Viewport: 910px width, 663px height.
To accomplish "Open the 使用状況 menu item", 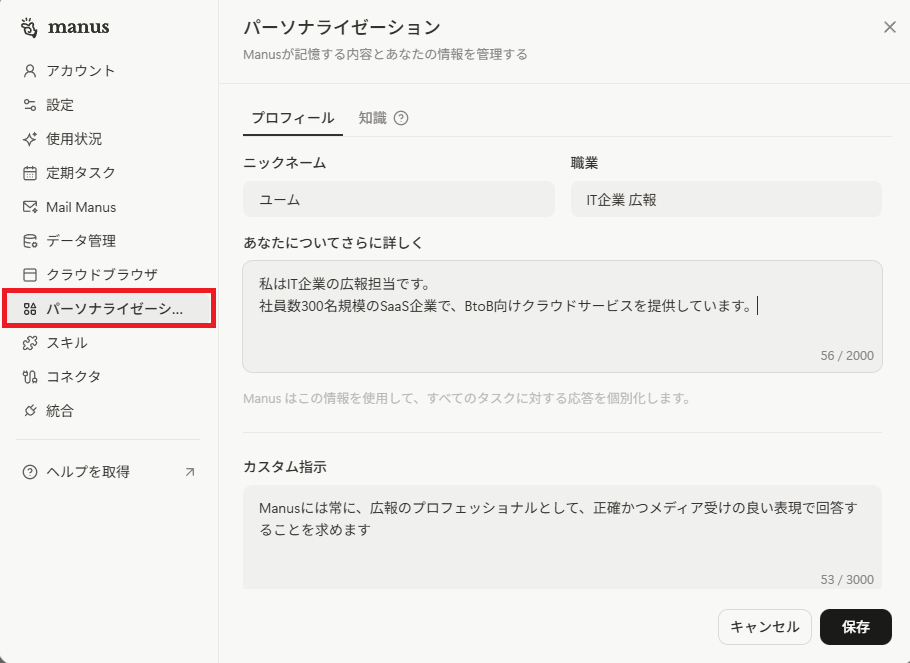I will coord(109,139).
